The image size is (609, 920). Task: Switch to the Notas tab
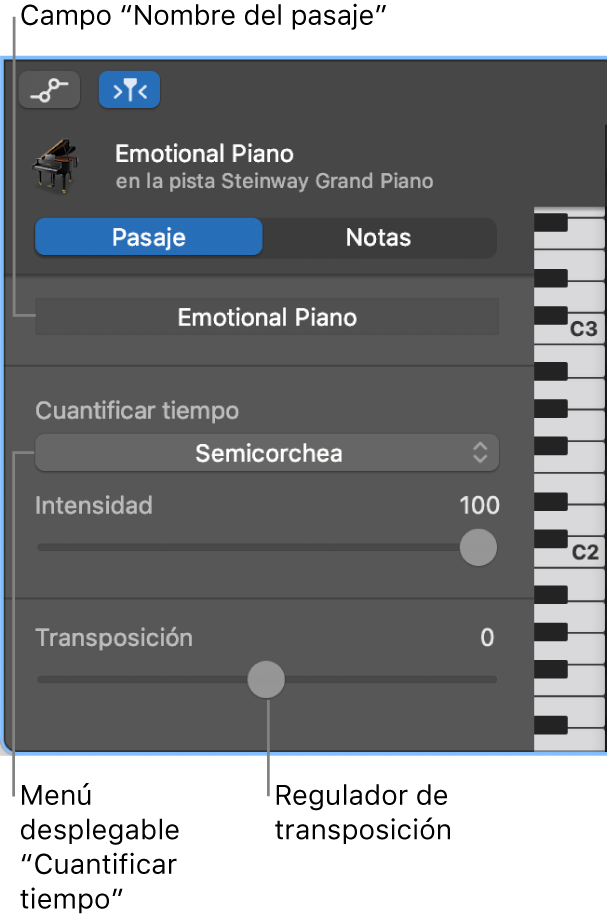point(380,237)
